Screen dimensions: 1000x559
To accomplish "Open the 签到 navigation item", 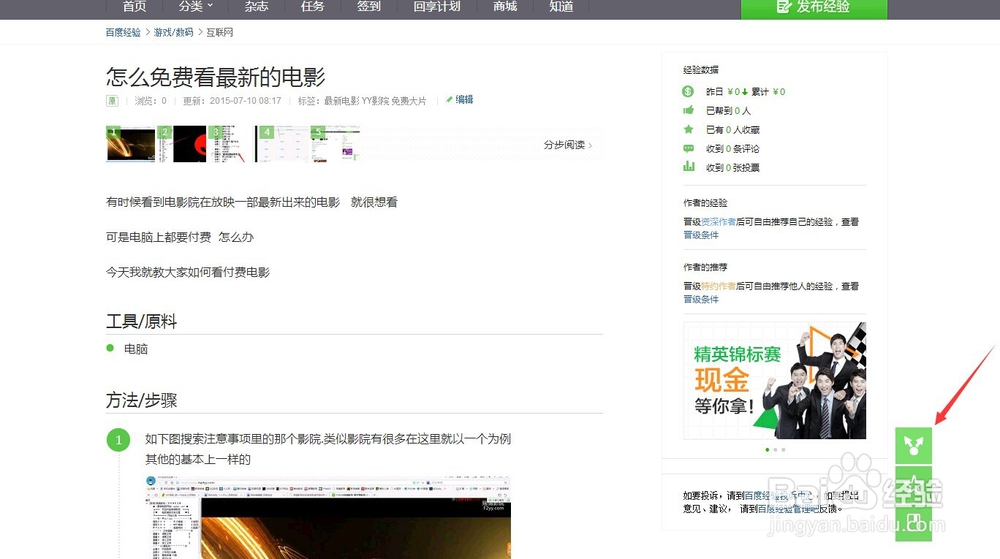I will click(x=369, y=6).
